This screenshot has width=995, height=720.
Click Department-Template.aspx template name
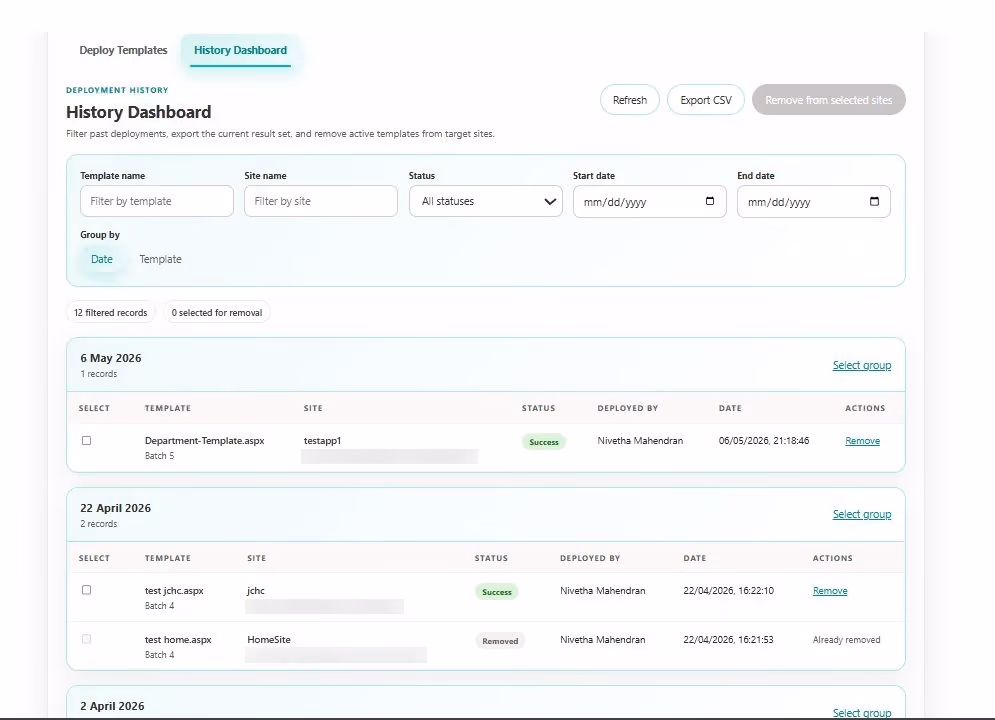click(204, 441)
